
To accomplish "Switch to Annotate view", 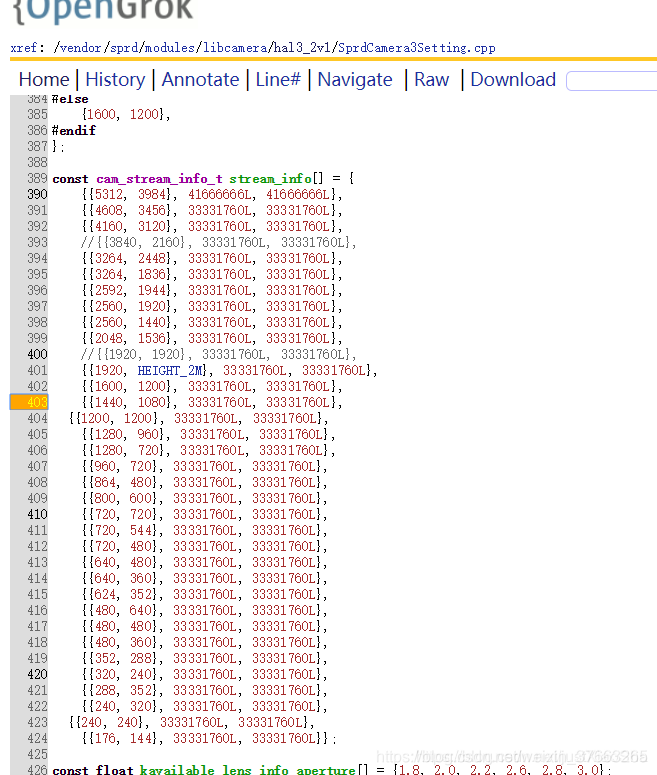I will pyautogui.click(x=200, y=80).
